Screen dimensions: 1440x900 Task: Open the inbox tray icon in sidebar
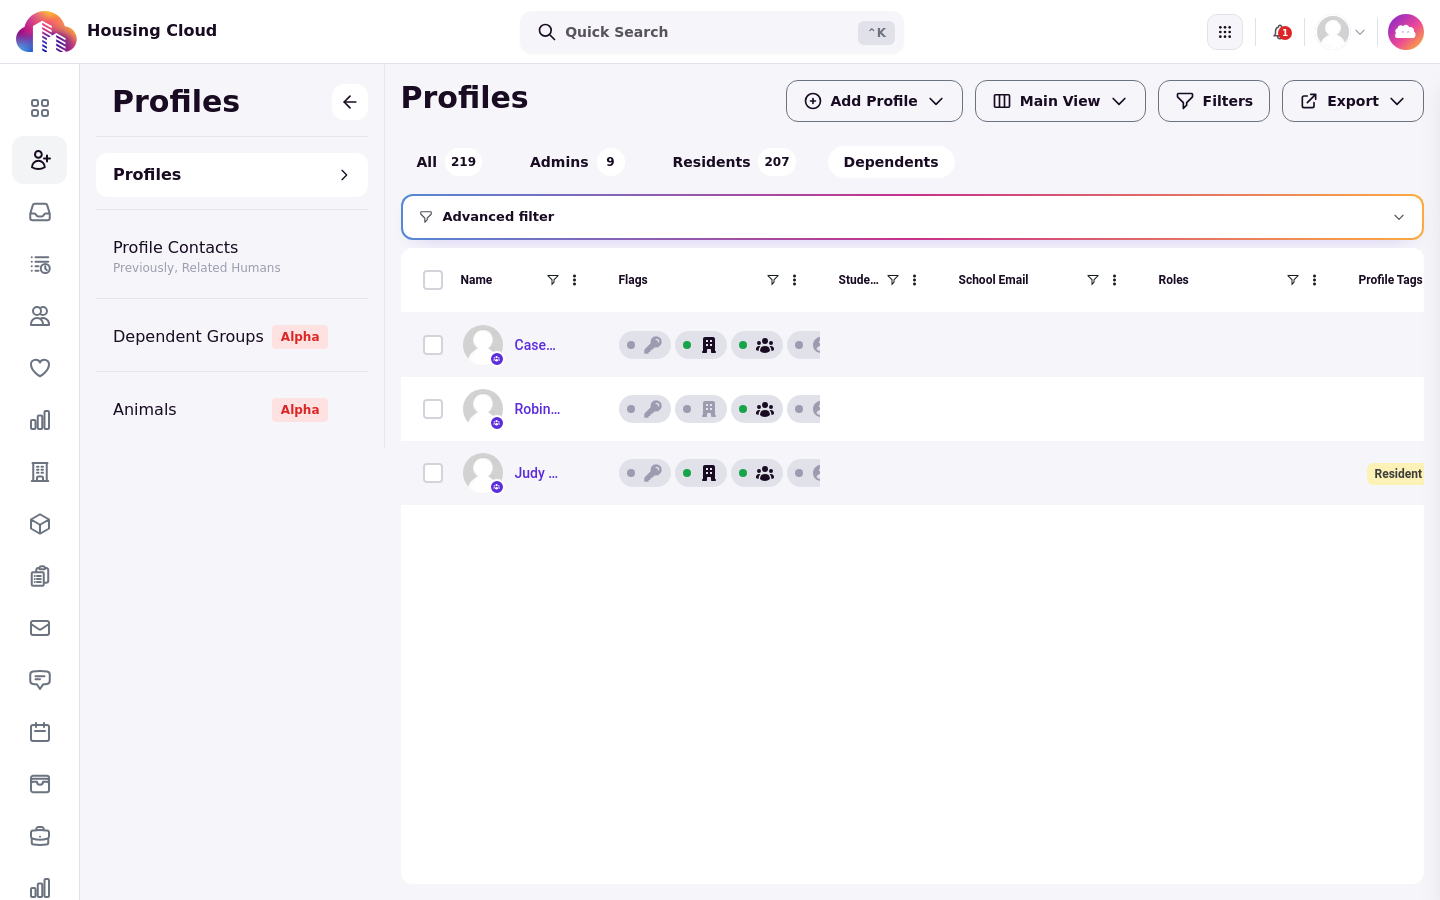coord(40,212)
